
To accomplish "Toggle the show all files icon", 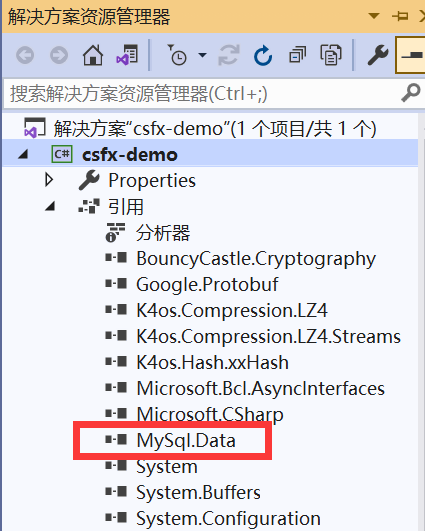I will pyautogui.click(x=331, y=55).
